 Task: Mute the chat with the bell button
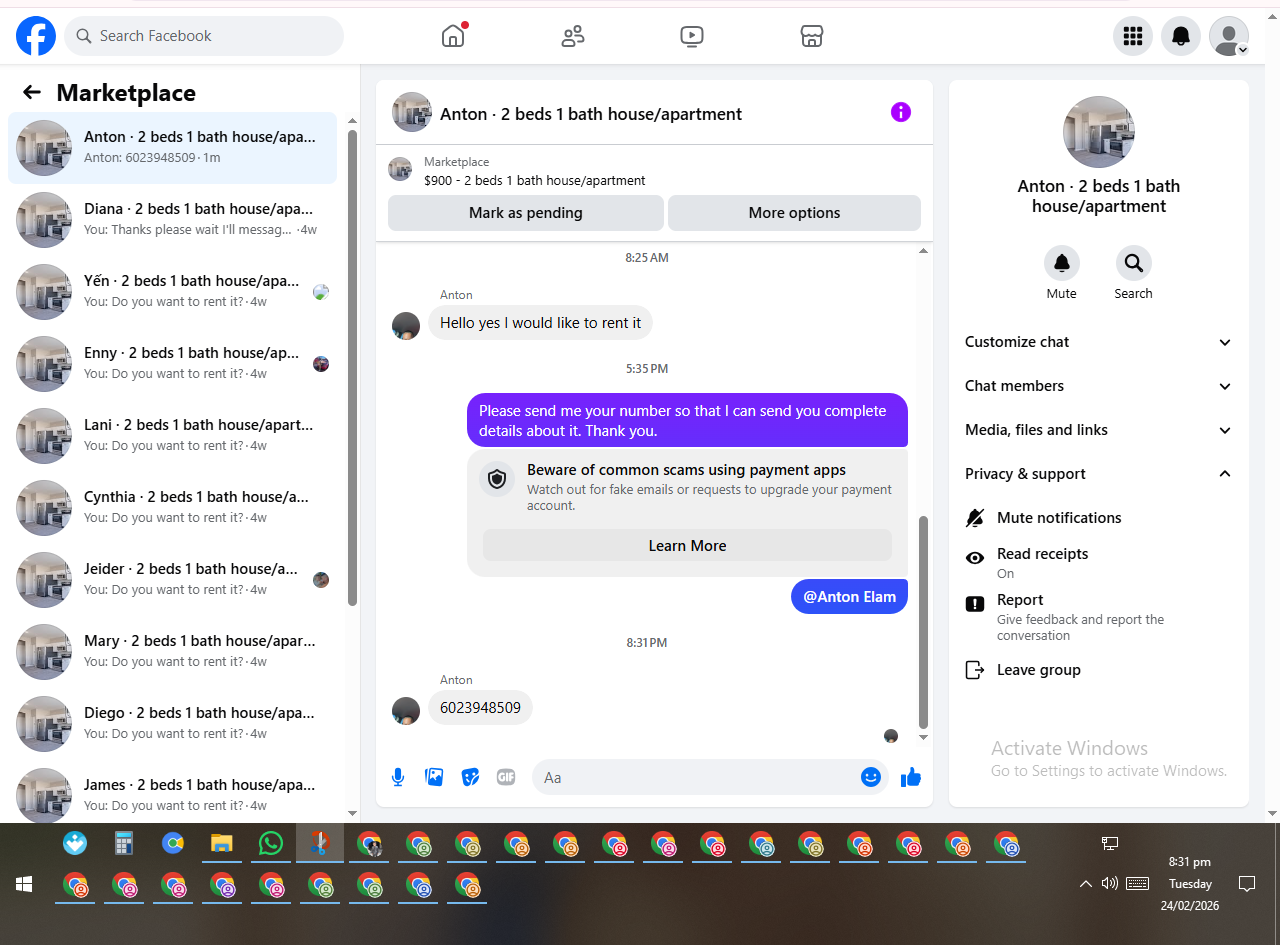(x=1062, y=263)
